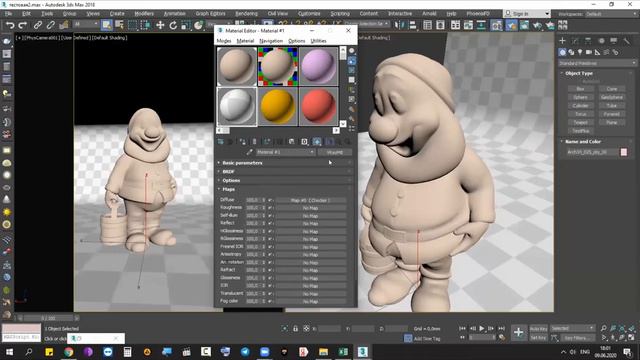Toggle the Fresnel IOR map checkbox

pos(270,247)
